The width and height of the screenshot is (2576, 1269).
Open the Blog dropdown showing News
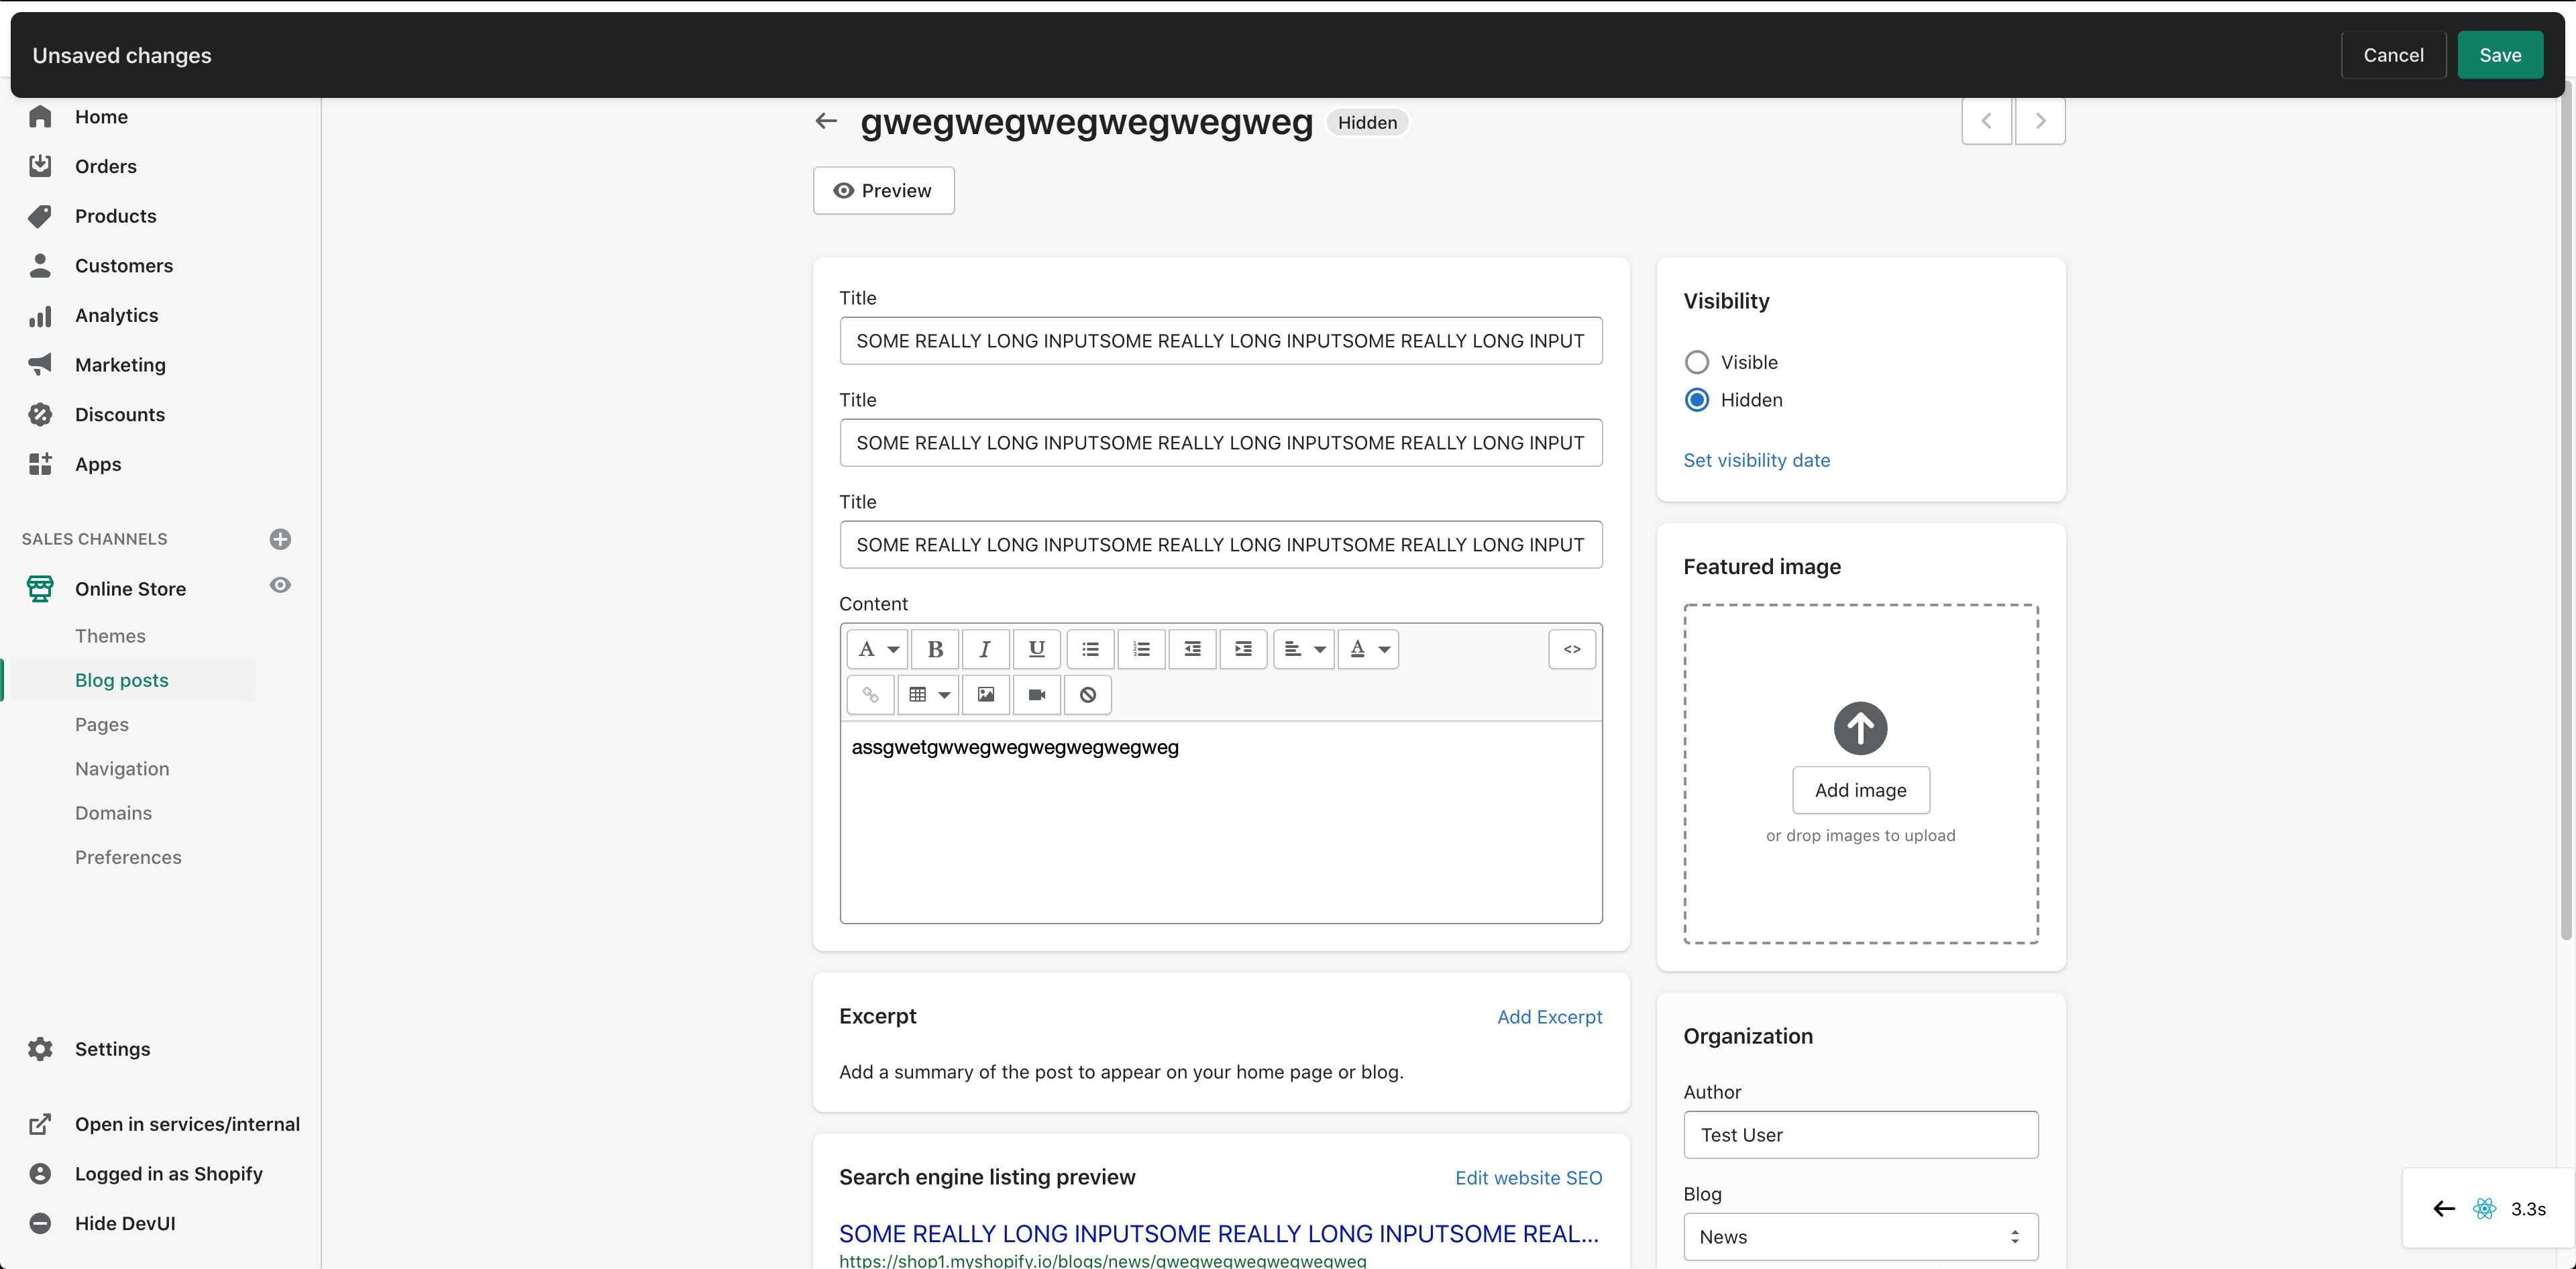click(1859, 1236)
